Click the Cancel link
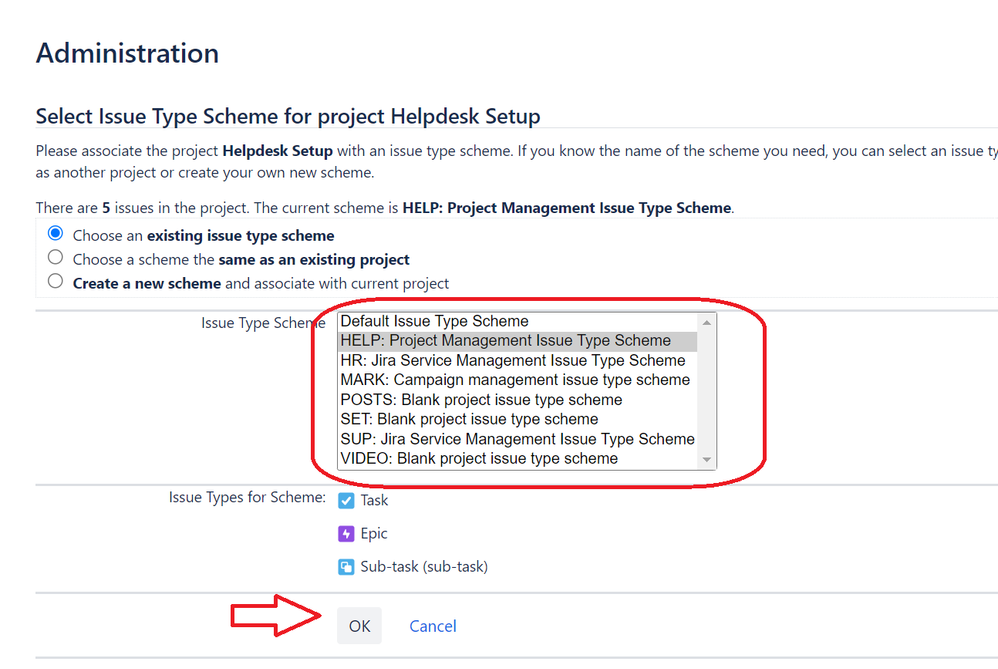This screenshot has width=998, height=669. [x=432, y=625]
